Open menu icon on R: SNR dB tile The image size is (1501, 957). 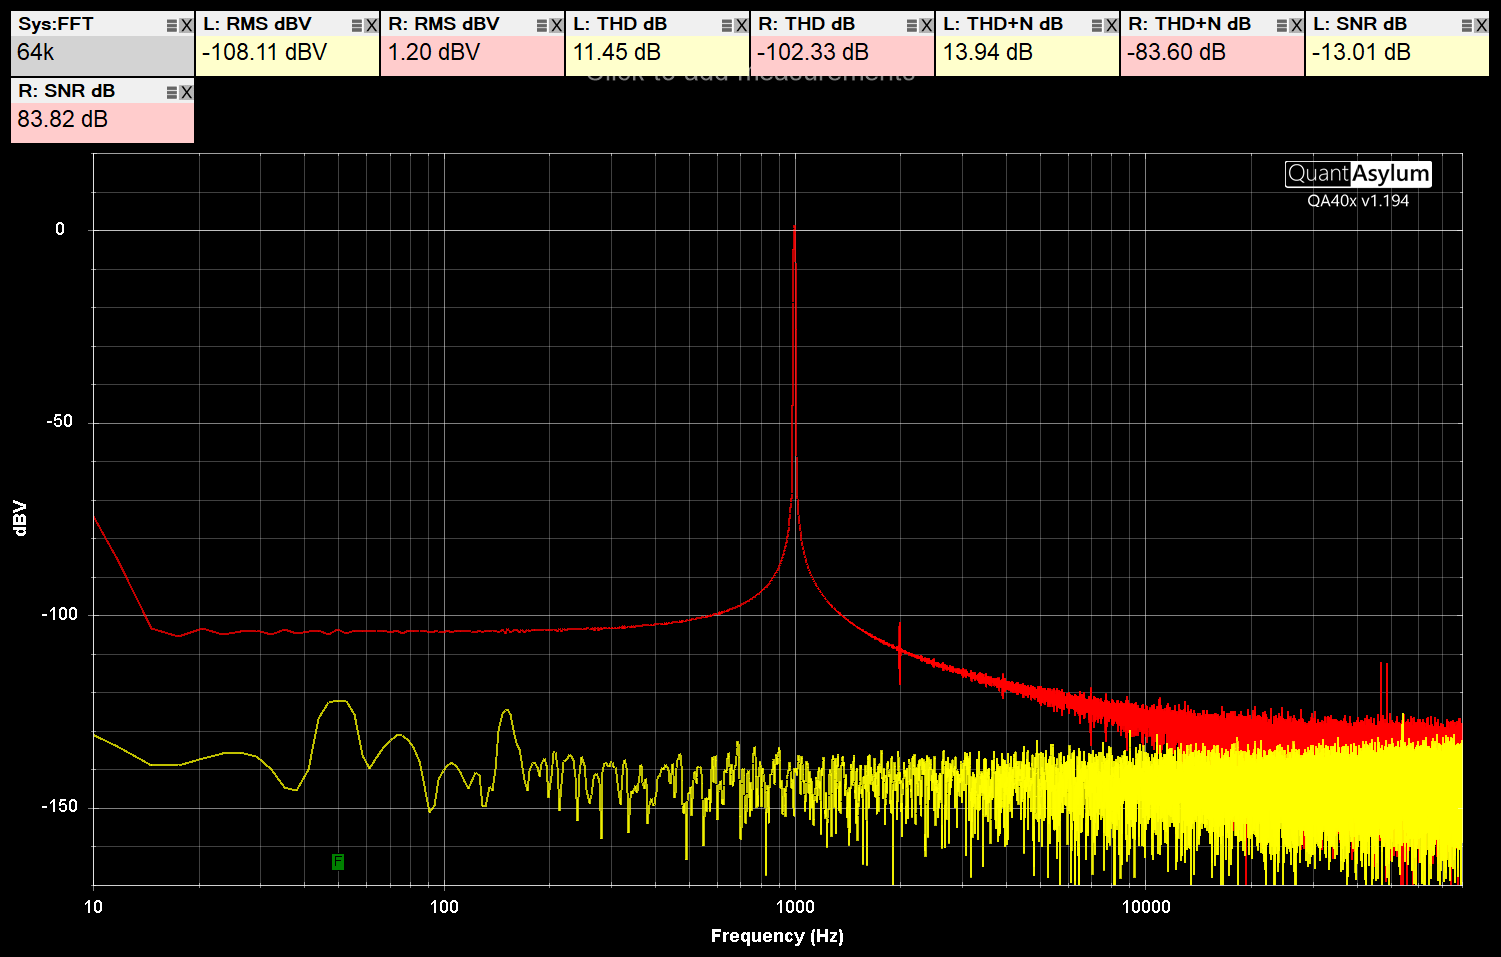tap(172, 92)
